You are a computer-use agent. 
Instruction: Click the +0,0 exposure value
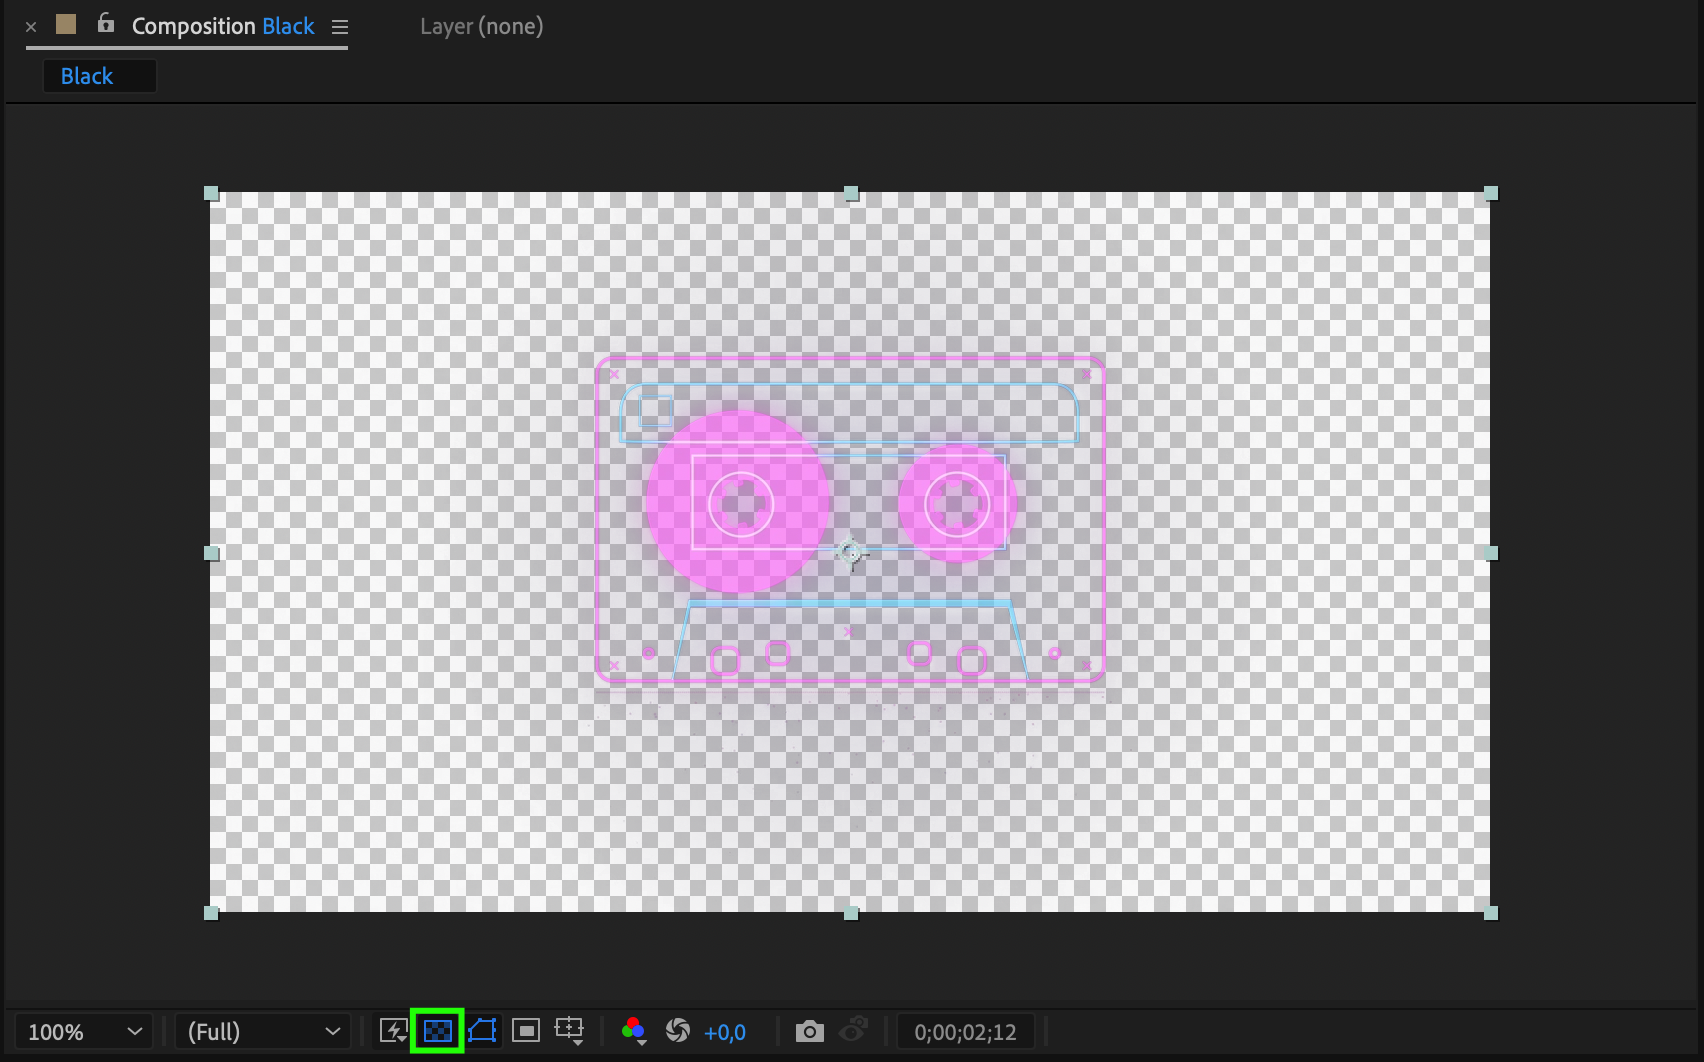(x=725, y=1032)
